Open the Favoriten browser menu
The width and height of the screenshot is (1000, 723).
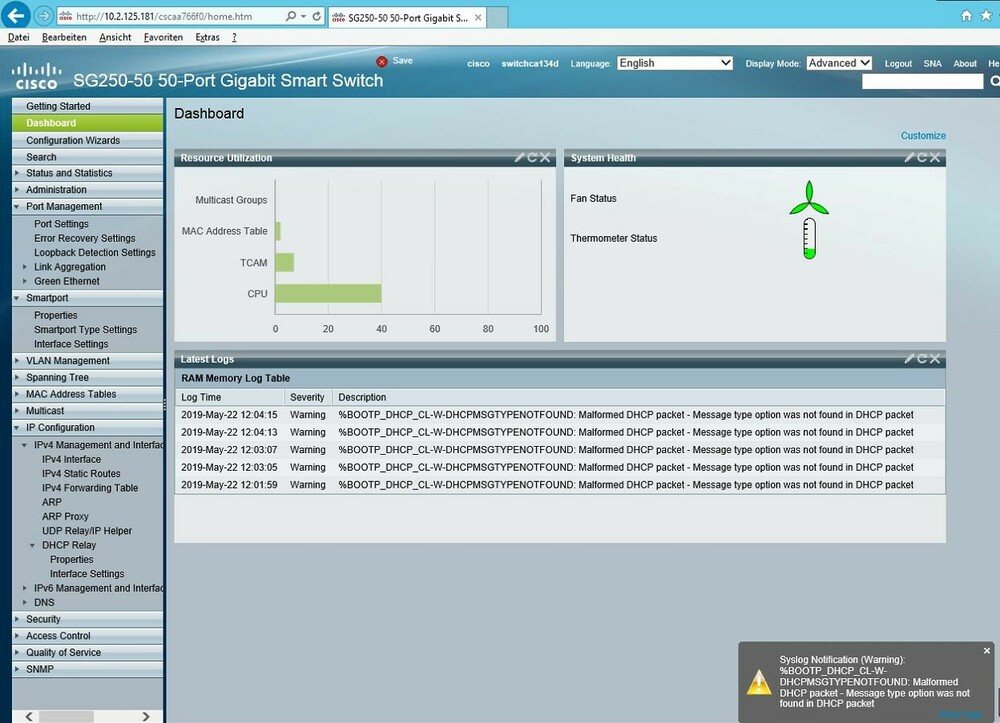[x=163, y=37]
